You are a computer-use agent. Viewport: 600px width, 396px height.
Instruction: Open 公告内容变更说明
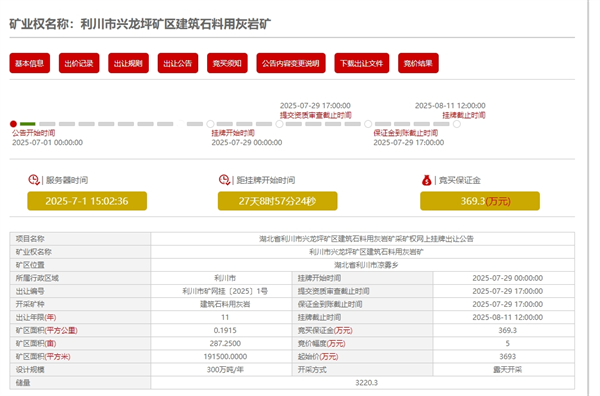tap(291, 63)
